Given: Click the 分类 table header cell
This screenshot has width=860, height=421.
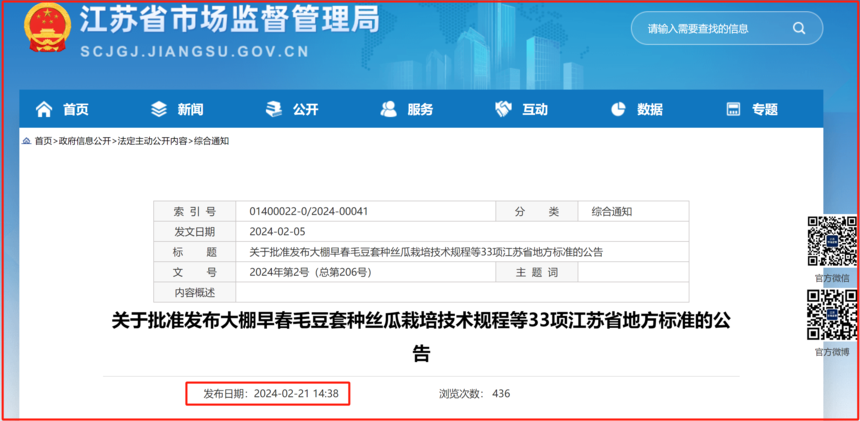Looking at the screenshot, I should 537,212.
